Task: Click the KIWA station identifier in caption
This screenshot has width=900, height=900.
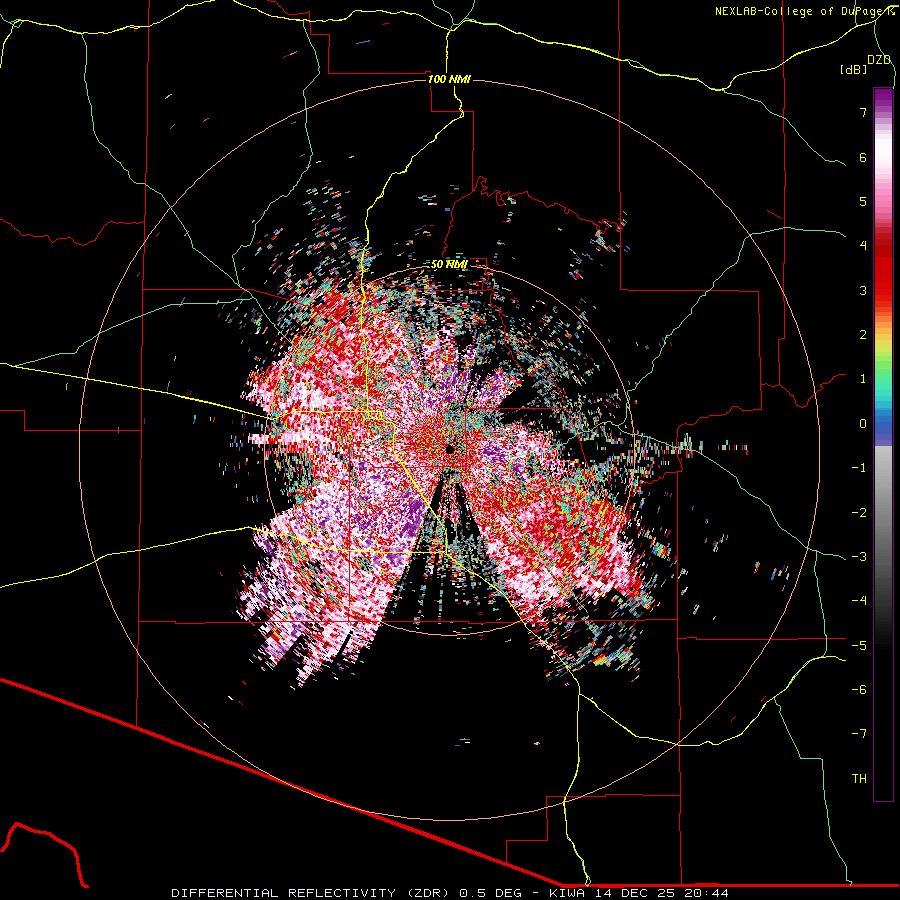Action: click(x=567, y=893)
